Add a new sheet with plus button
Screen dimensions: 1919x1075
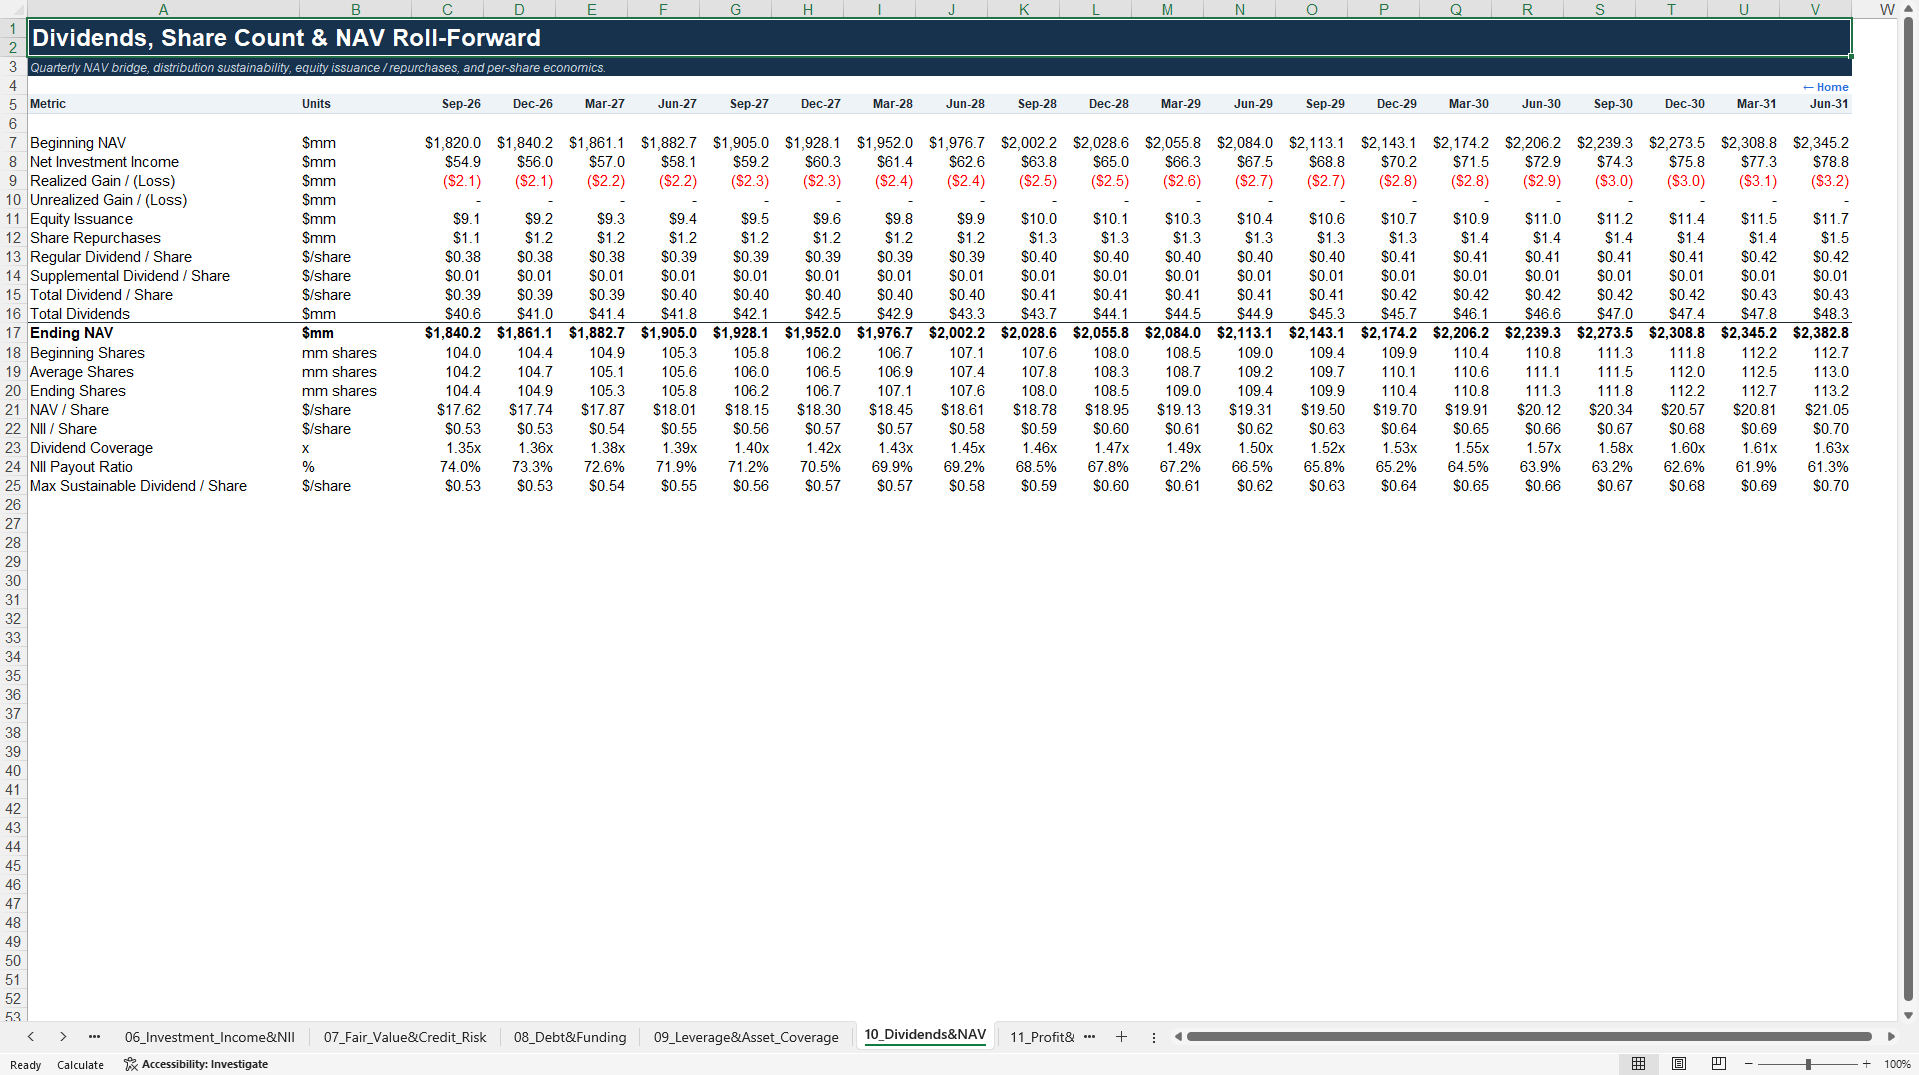(x=1121, y=1037)
